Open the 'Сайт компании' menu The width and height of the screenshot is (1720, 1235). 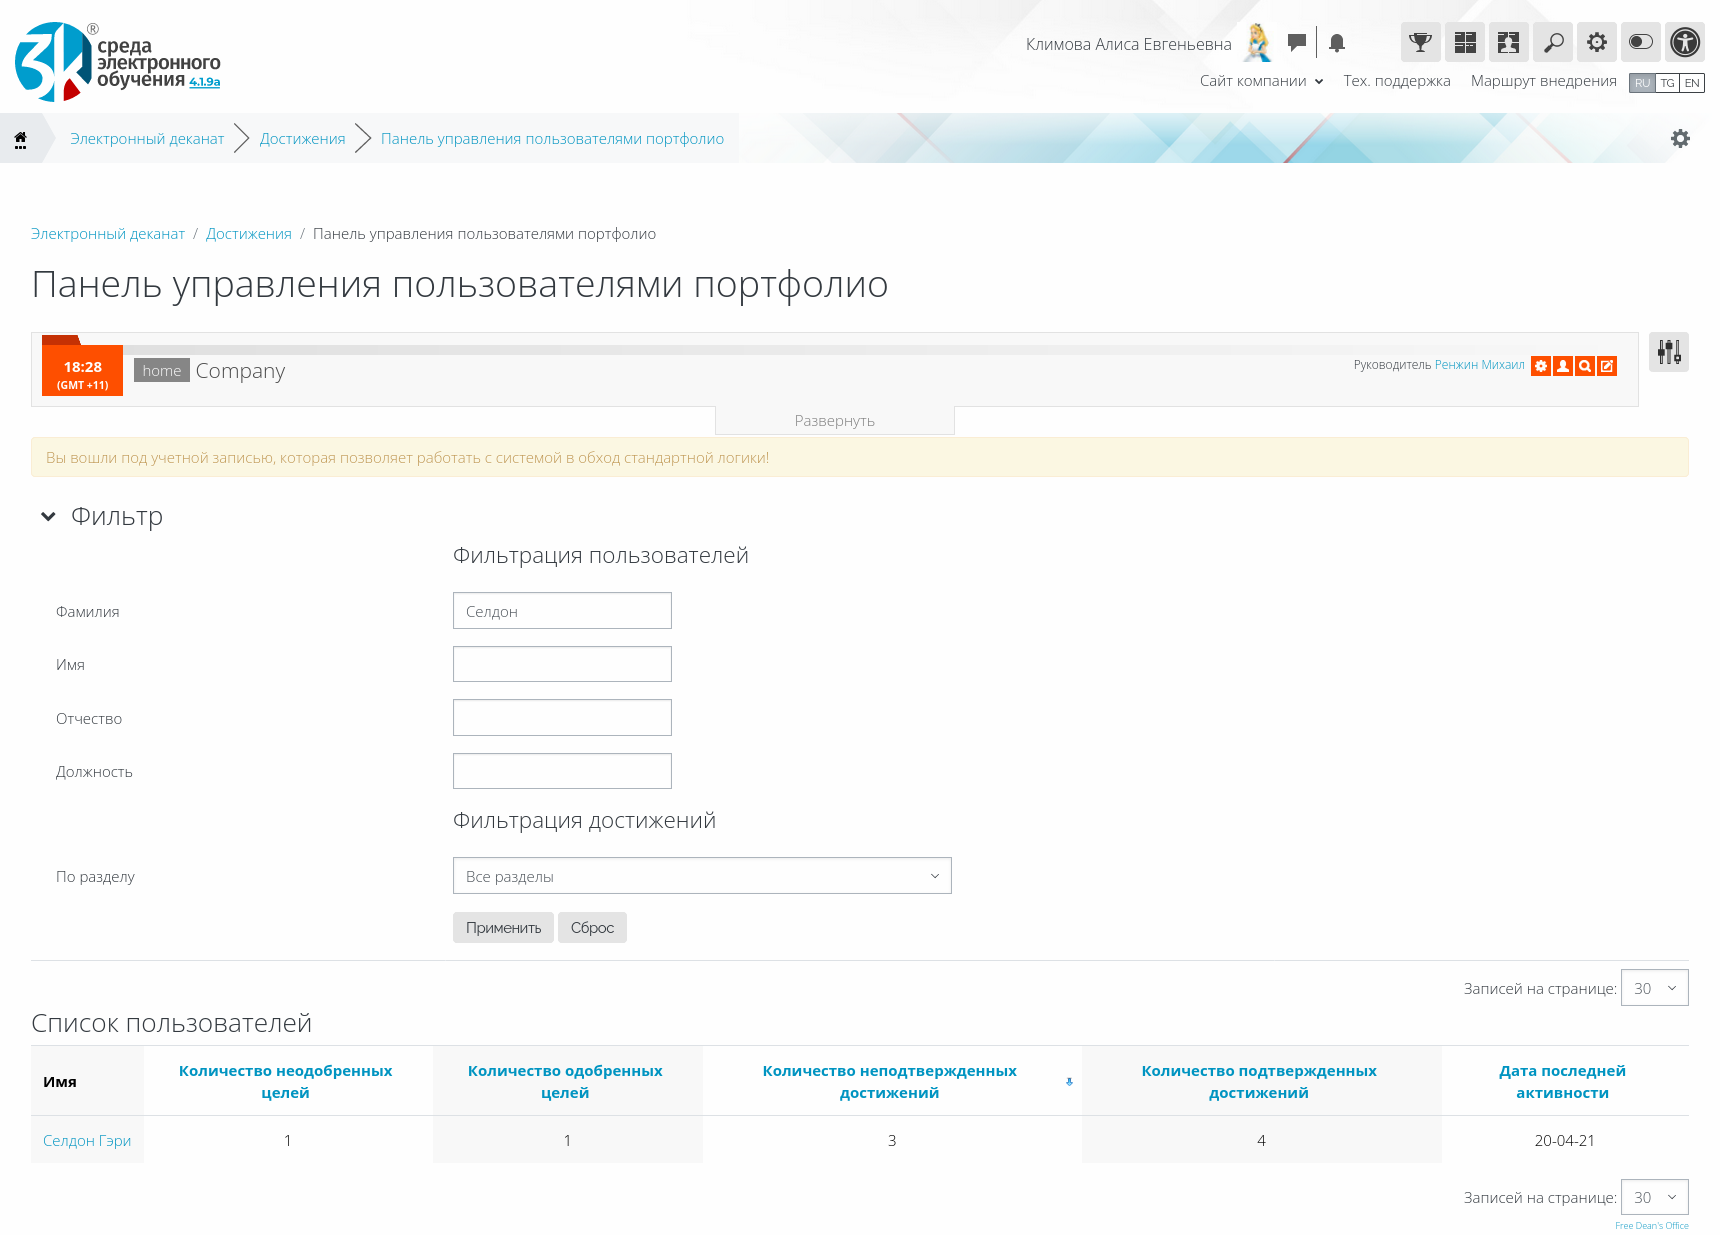1261,81
